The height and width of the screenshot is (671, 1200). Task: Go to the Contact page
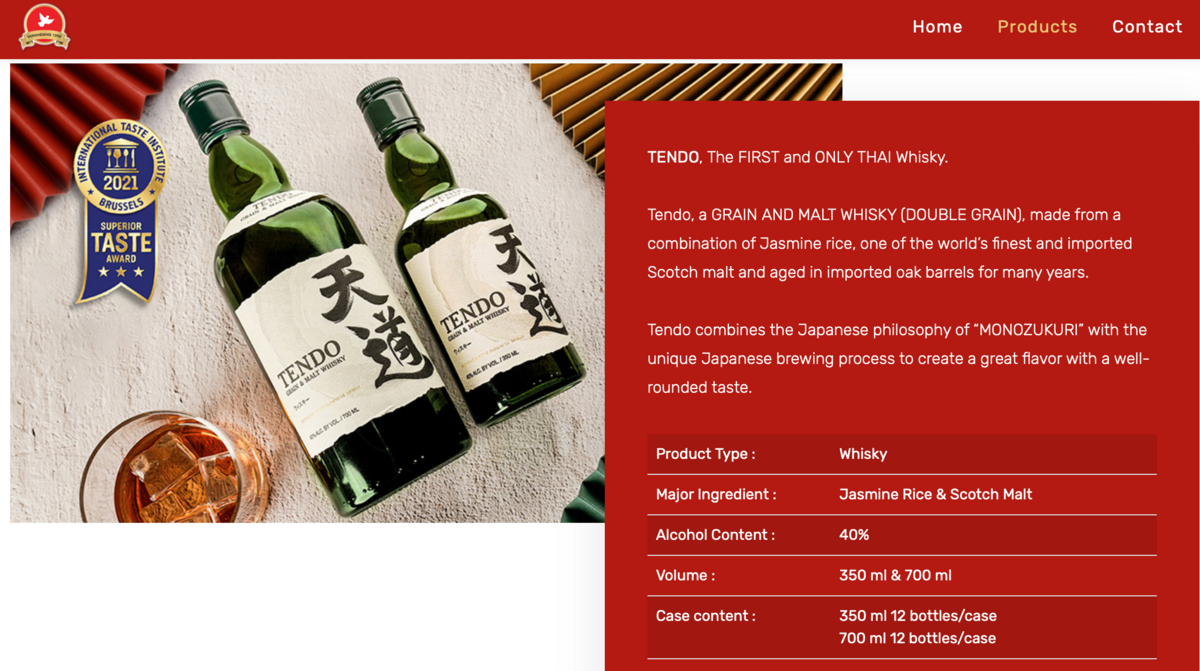[x=1147, y=27]
